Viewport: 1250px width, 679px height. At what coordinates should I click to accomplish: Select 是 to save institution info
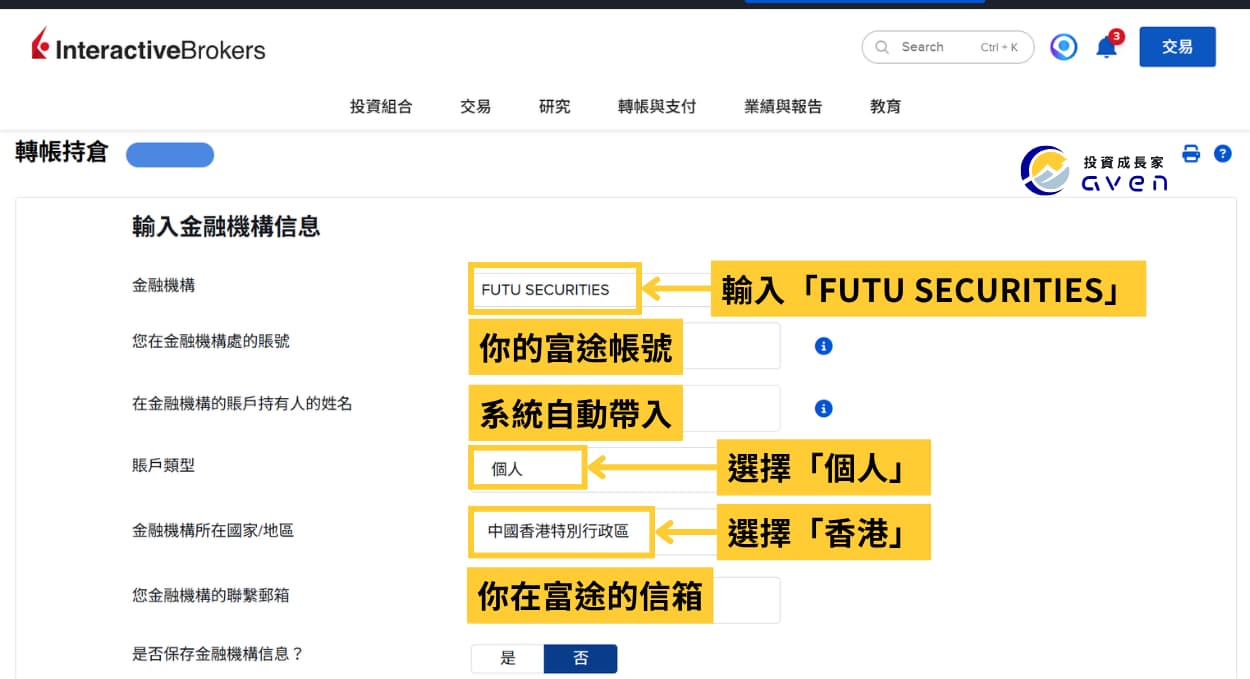click(x=508, y=658)
